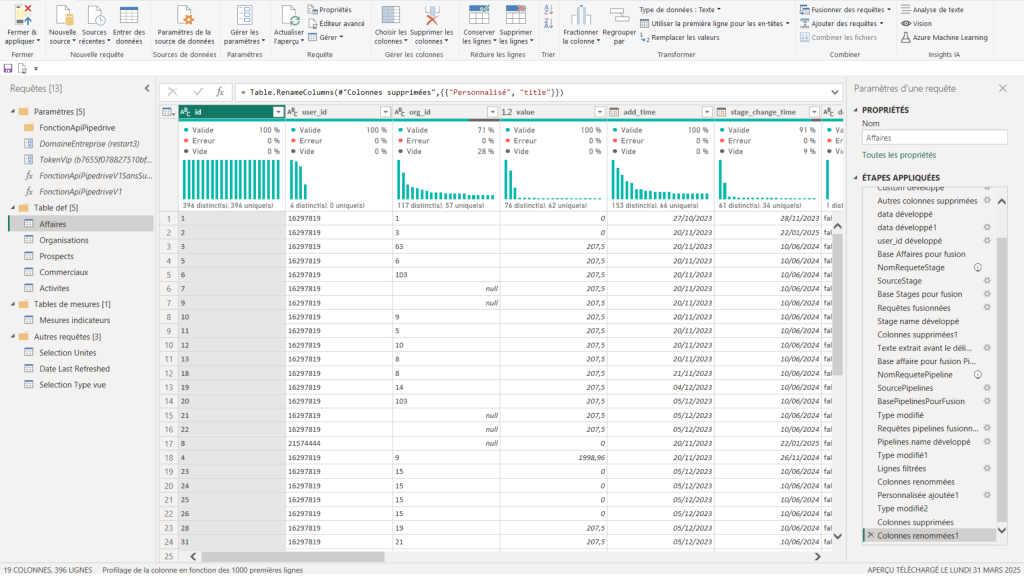Viewport: 1024px width, 576px height.
Task: Expand the formula bar chevron
Action: coord(835,92)
